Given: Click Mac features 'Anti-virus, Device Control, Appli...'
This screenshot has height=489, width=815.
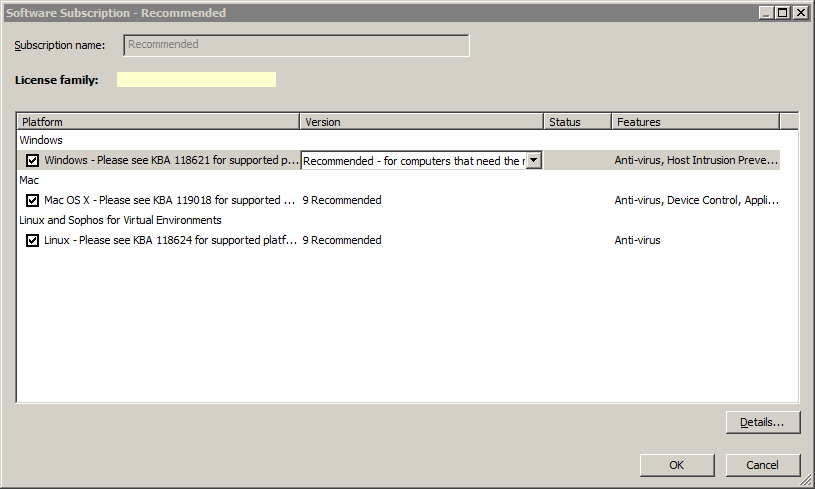Looking at the screenshot, I should [x=696, y=200].
